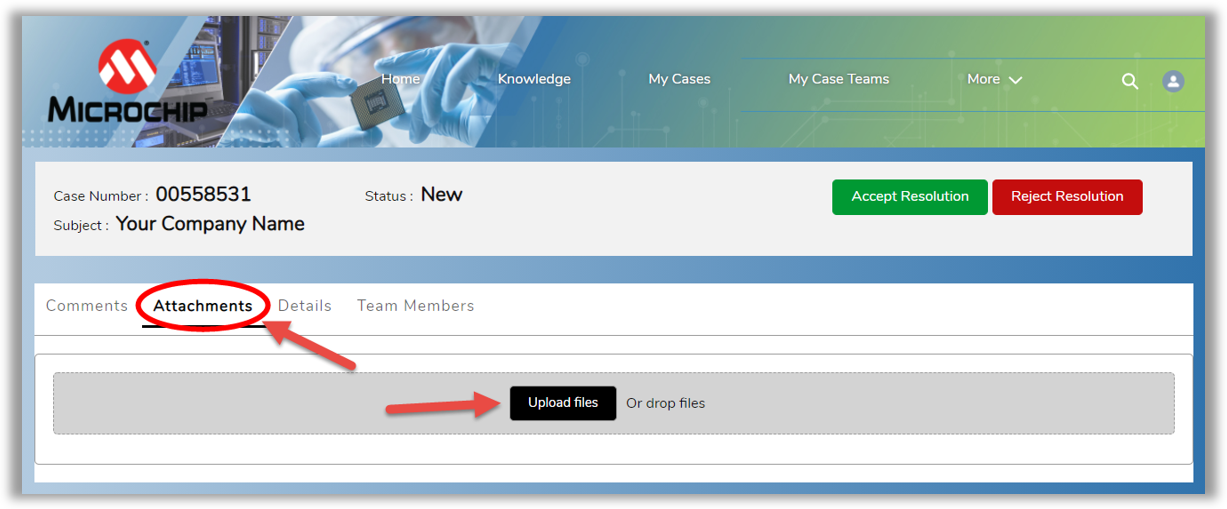Viewport: 1227px width, 509px height.
Task: Click the 'Or drop files' text
Action: [x=665, y=404]
